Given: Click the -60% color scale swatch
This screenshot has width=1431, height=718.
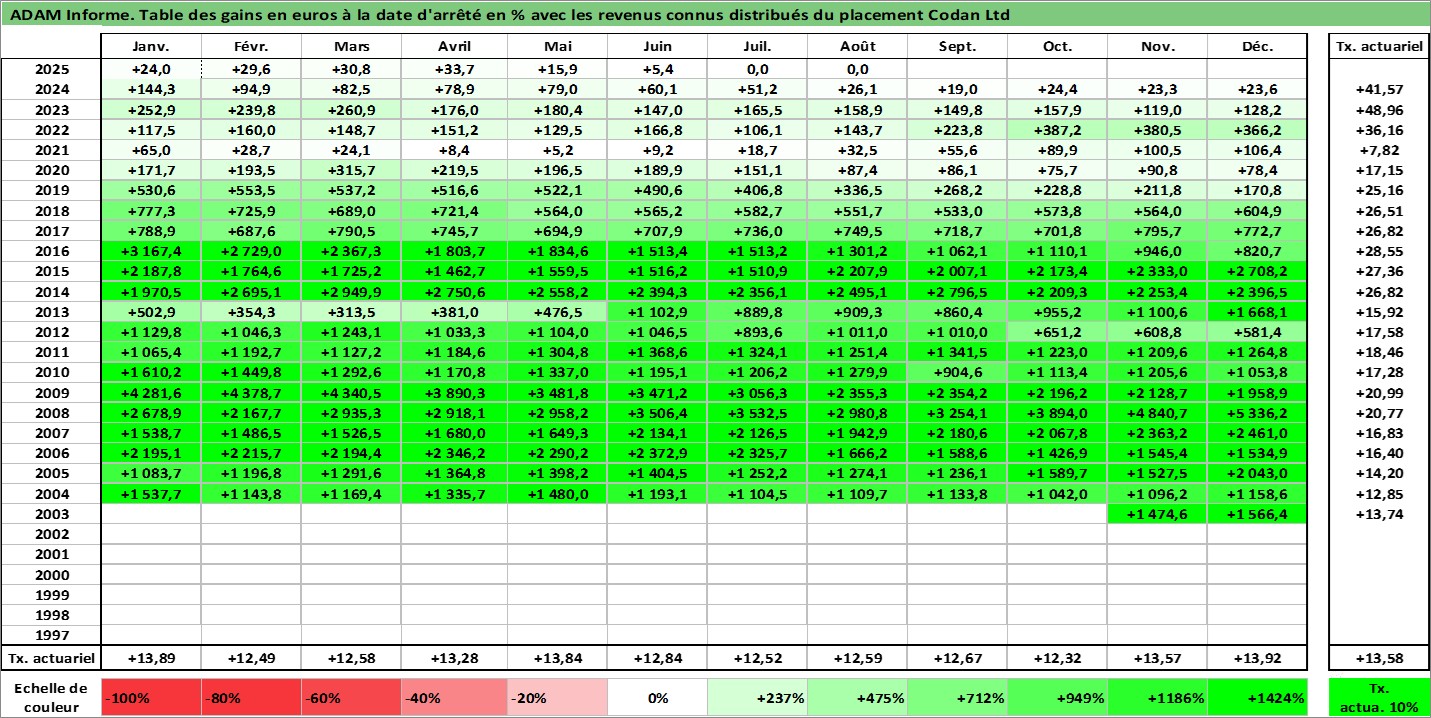Looking at the screenshot, I should click(352, 697).
